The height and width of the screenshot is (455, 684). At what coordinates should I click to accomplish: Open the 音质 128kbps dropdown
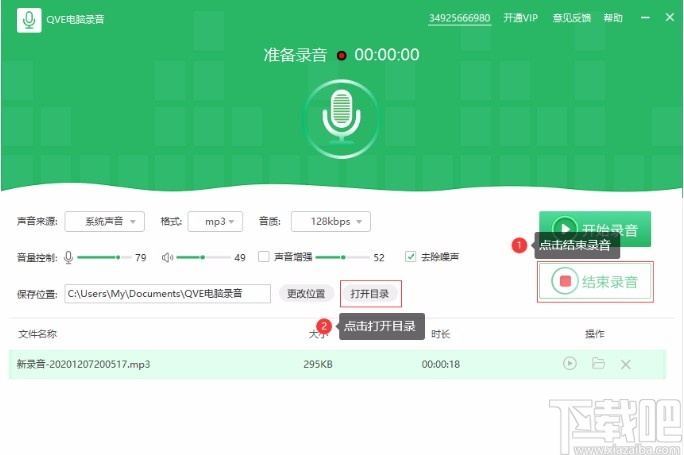pyautogui.click(x=331, y=222)
